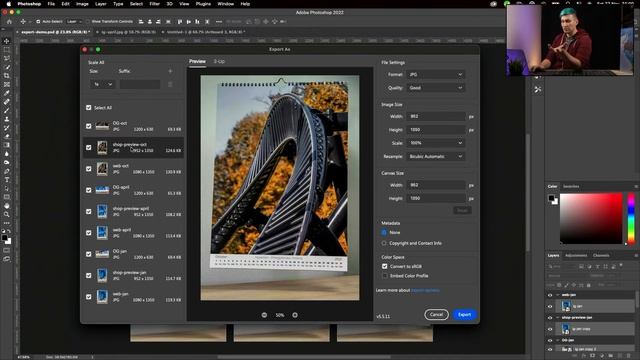This screenshot has height=360, width=640.
Task: Select the Horizontal Type tool
Action: [7, 180]
